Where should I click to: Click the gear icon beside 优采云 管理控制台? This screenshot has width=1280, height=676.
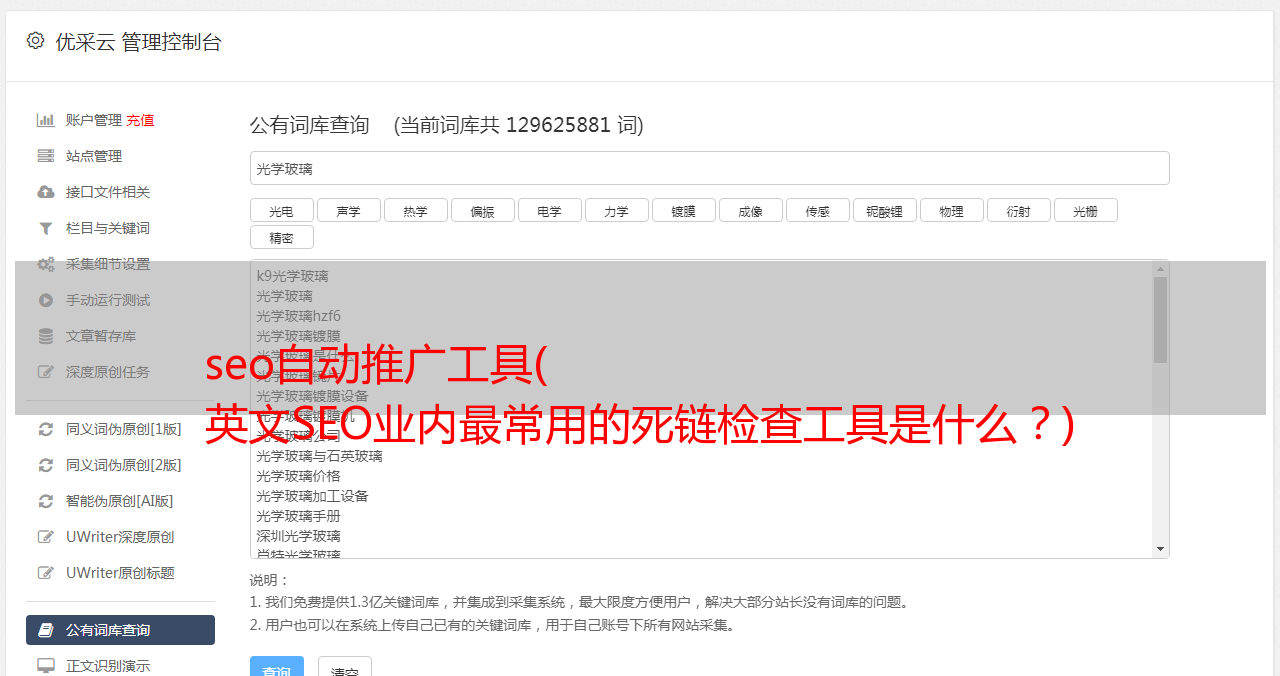click(35, 41)
